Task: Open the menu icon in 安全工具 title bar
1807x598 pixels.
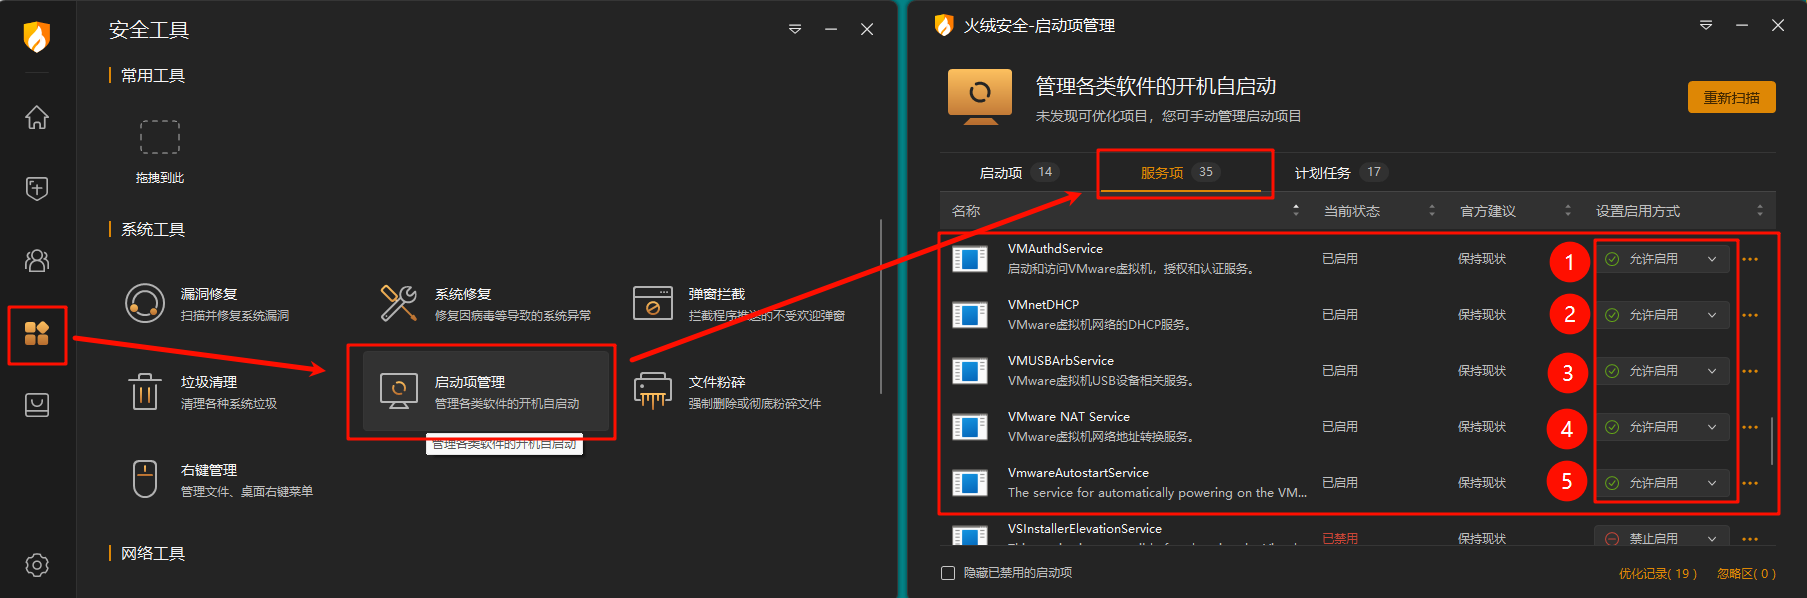Action: (795, 29)
